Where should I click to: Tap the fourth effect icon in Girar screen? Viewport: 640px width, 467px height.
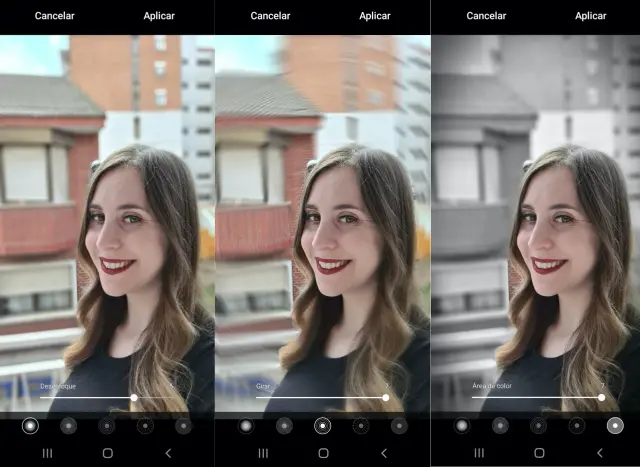point(360,426)
